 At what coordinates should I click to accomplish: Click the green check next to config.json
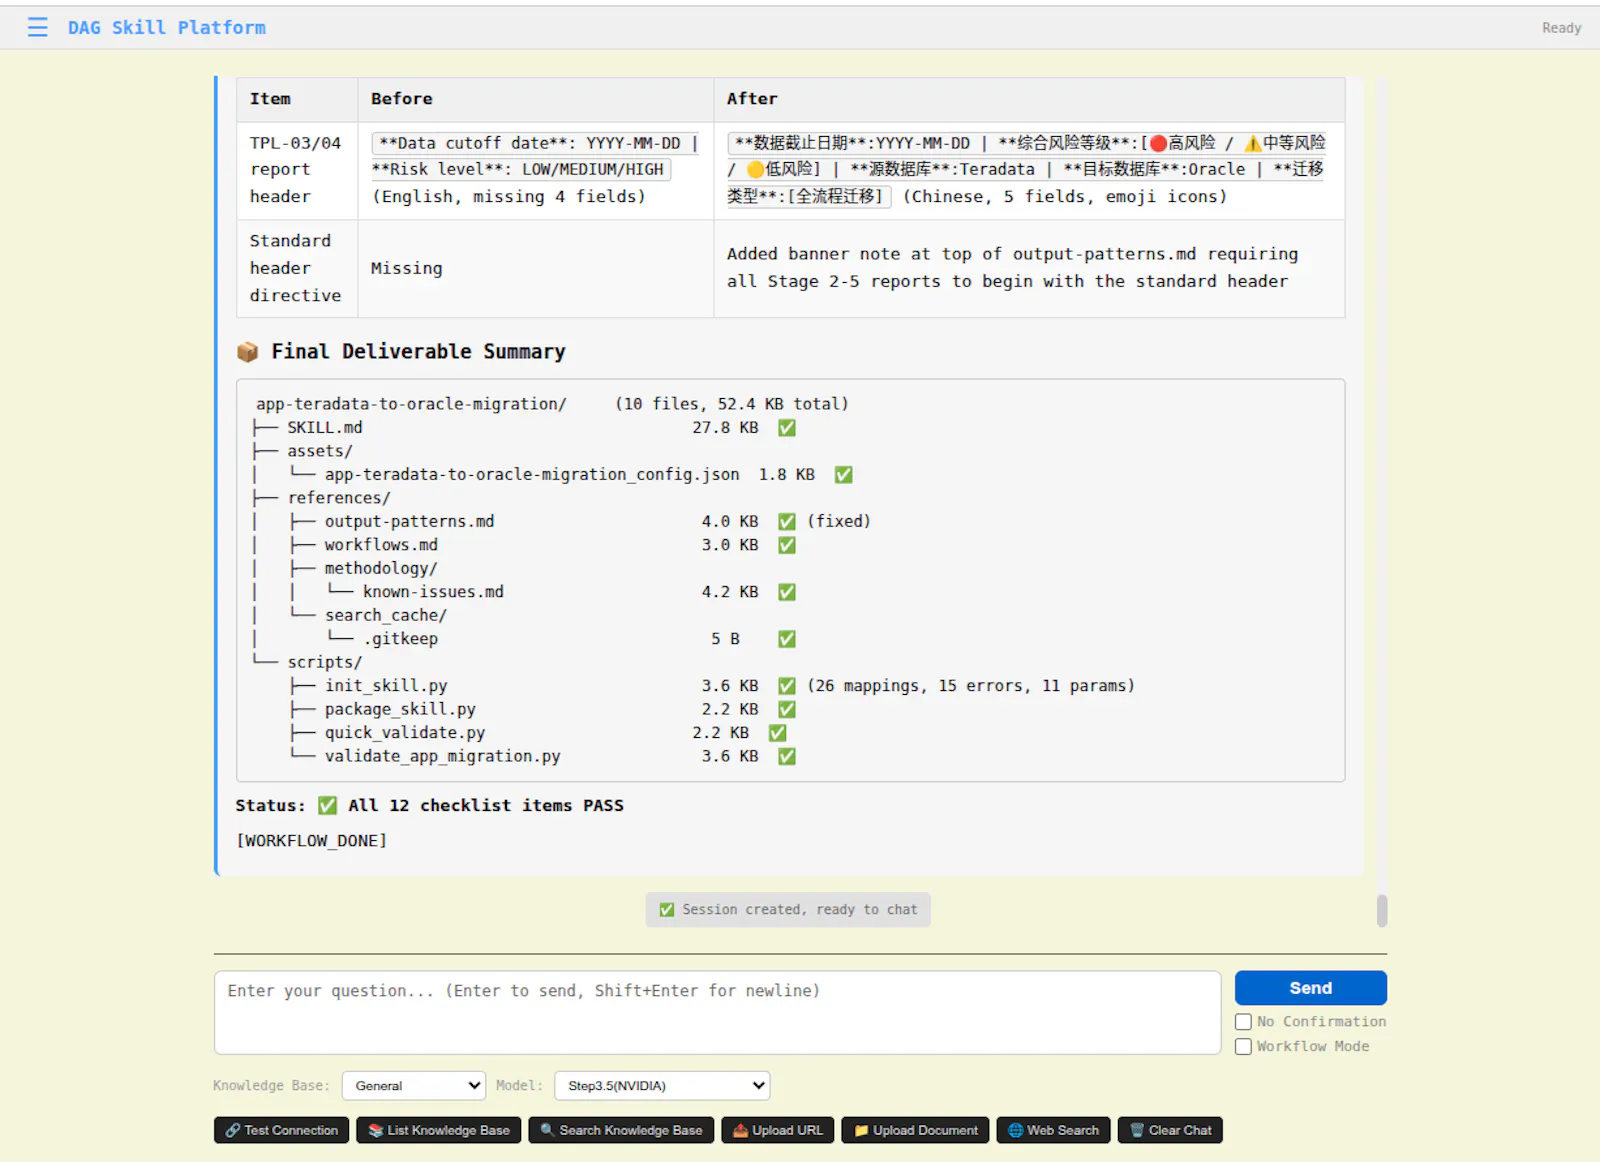click(x=844, y=475)
